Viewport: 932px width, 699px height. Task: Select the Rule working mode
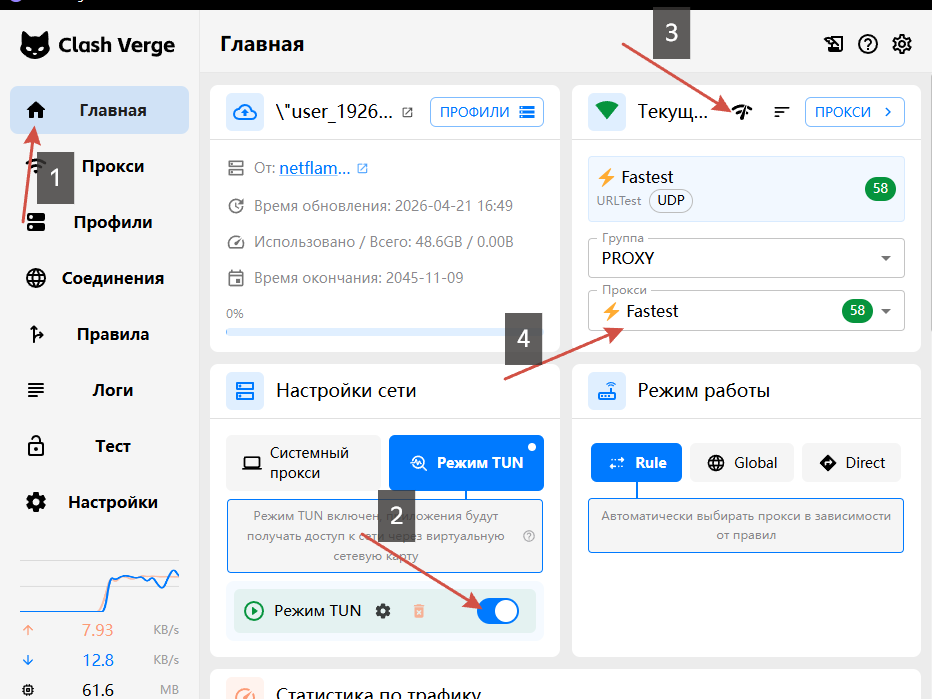click(636, 462)
